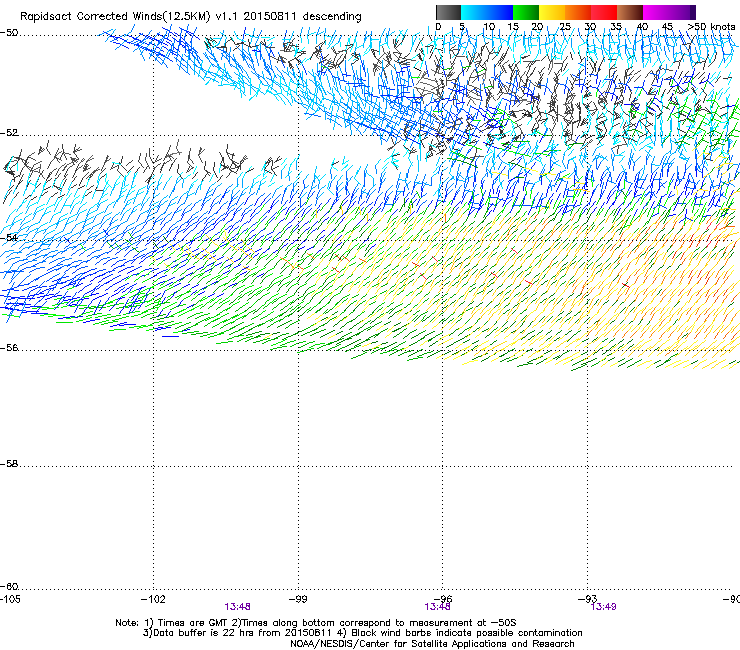The width and height of the screenshot is (740, 650).
Task: Click the gray 0-5 knots color segment
Action: [448, 12]
